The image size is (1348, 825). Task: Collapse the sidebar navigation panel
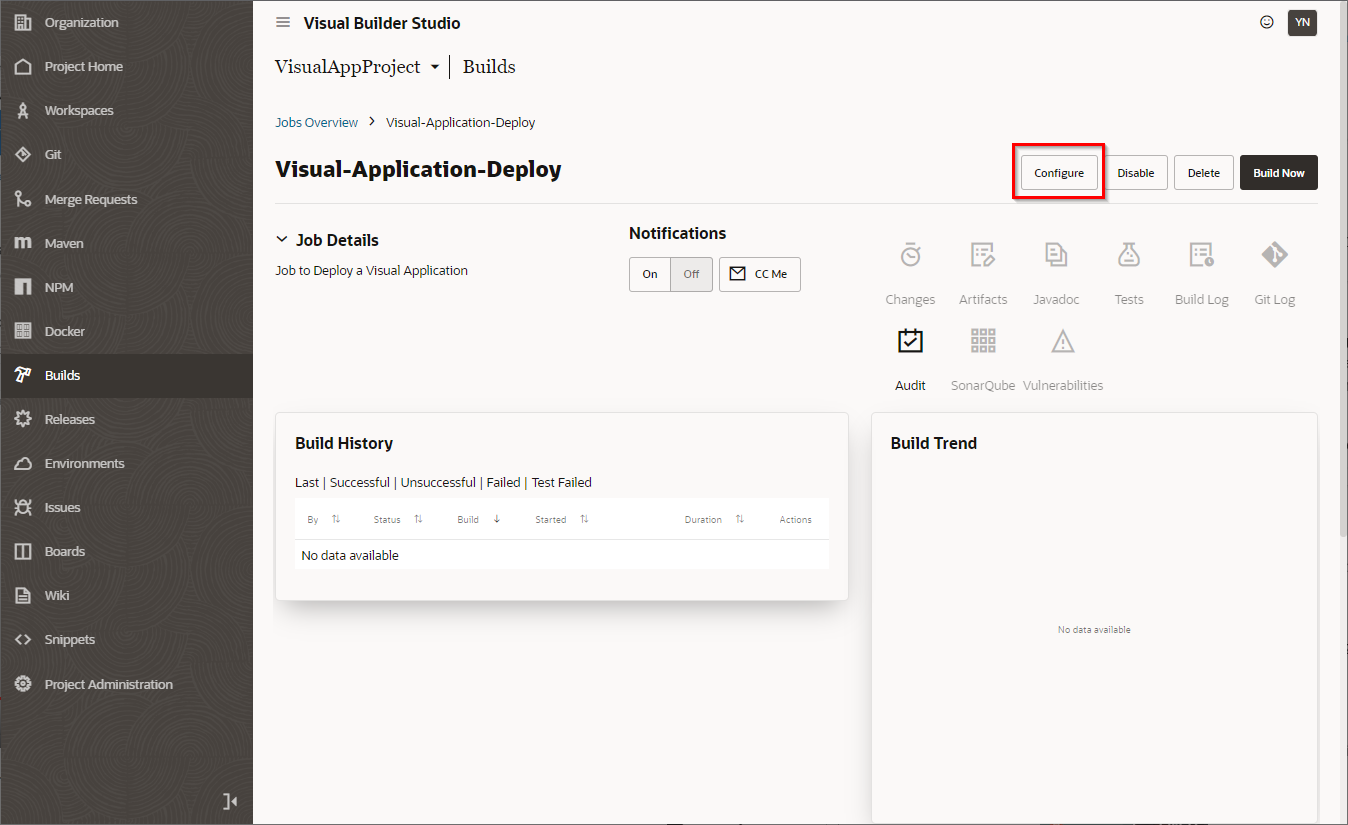pos(230,800)
